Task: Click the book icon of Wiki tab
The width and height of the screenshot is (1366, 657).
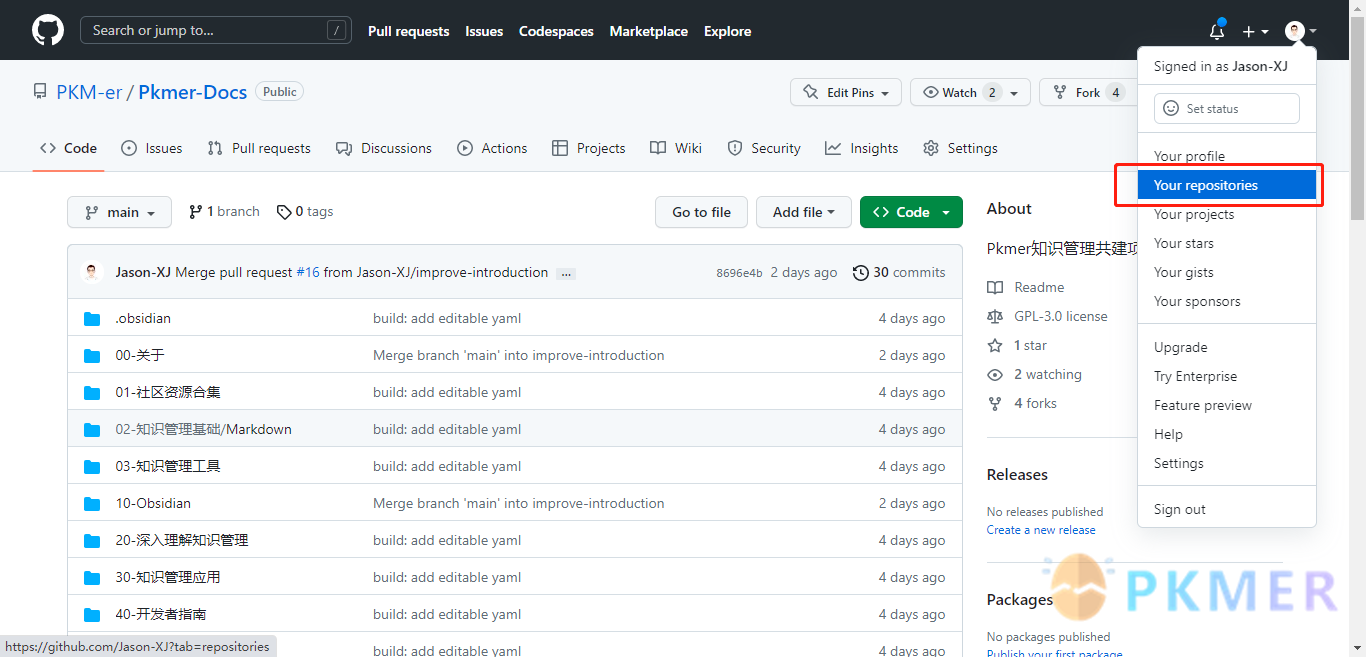Action: click(x=658, y=148)
